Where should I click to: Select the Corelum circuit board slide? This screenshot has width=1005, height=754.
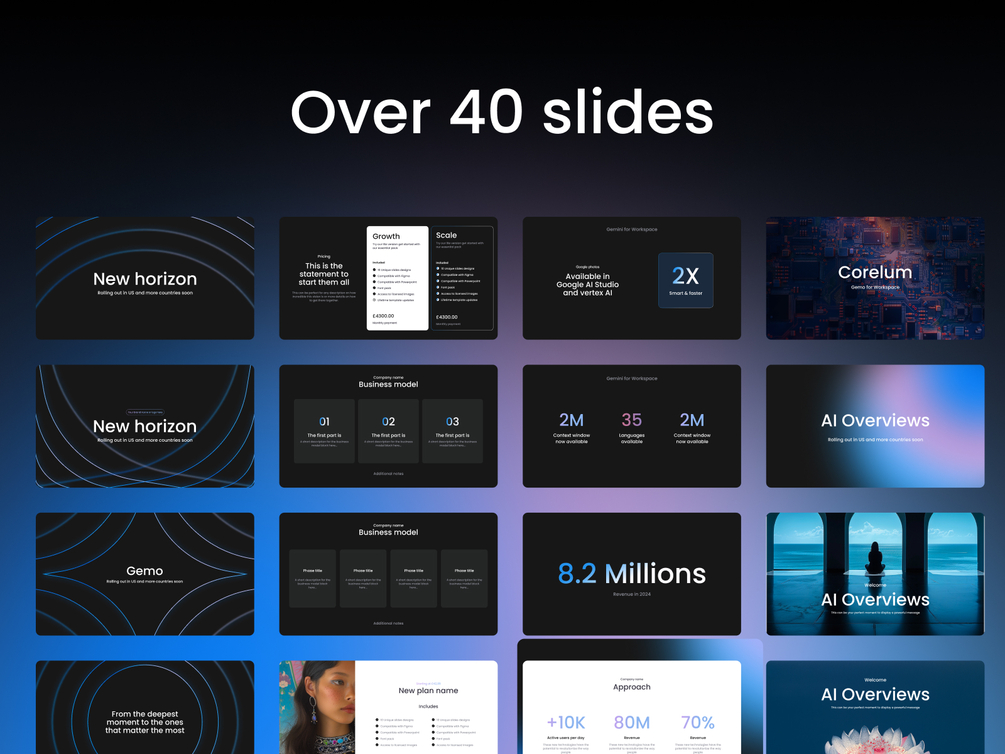(x=876, y=278)
